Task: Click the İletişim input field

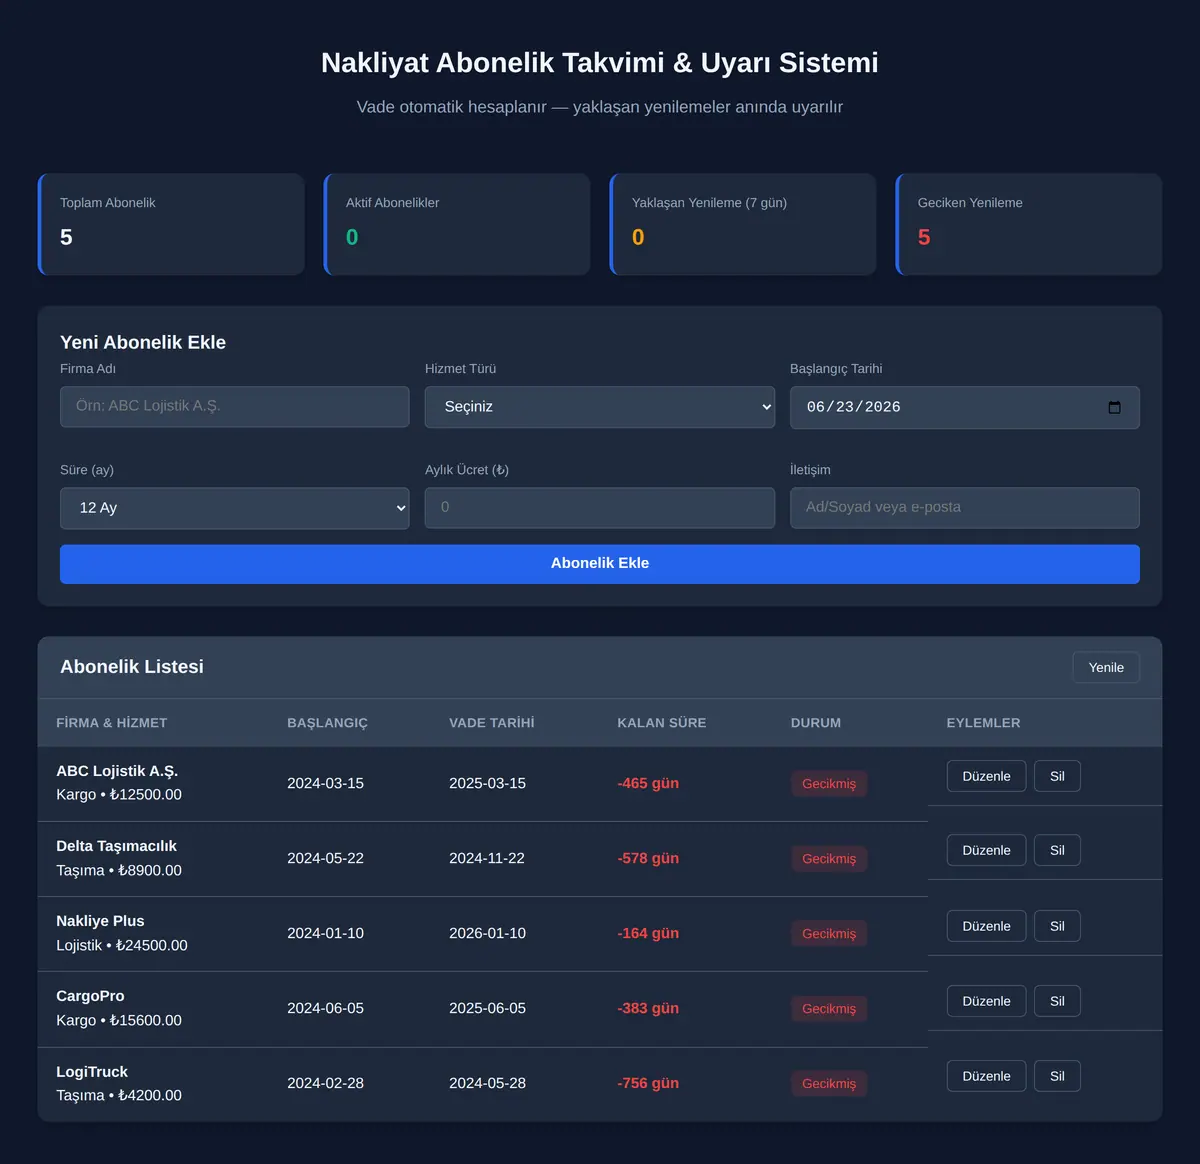Action: (965, 508)
